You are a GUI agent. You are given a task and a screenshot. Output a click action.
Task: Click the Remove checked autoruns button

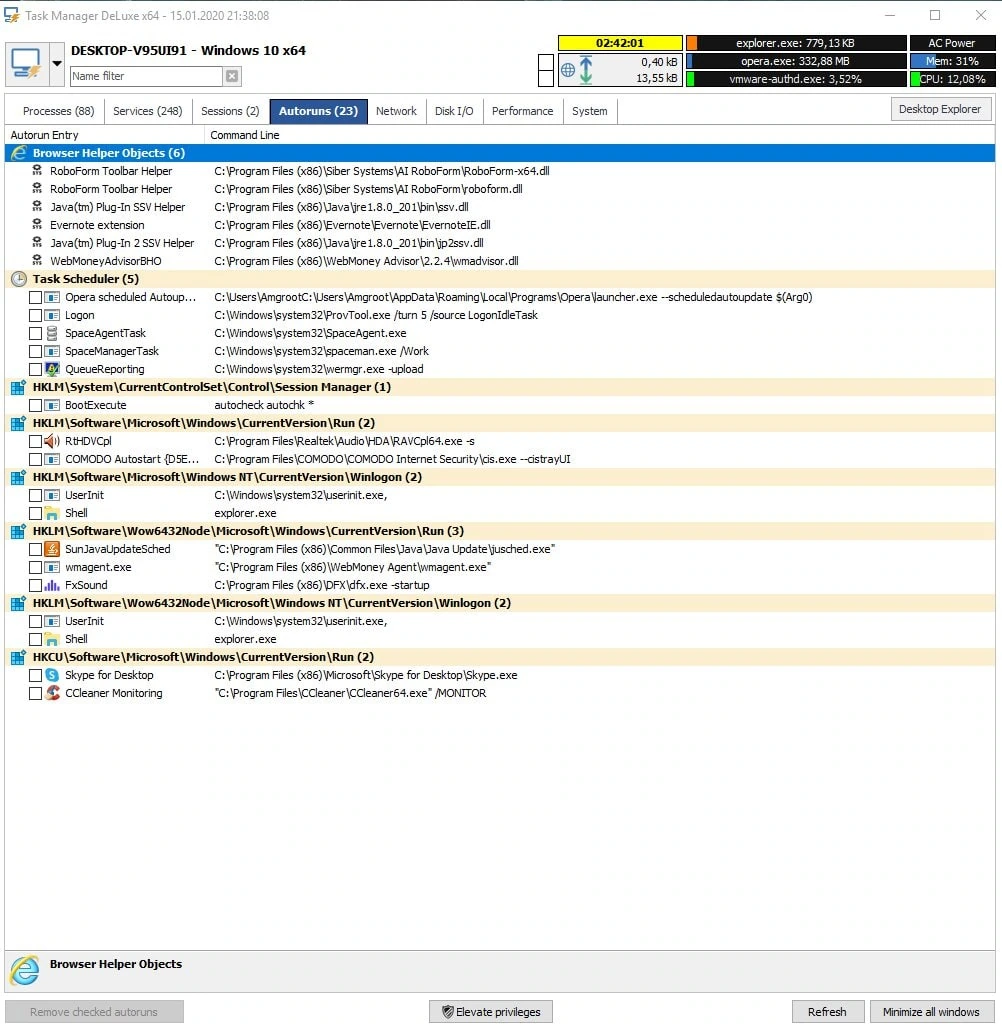coord(94,1012)
